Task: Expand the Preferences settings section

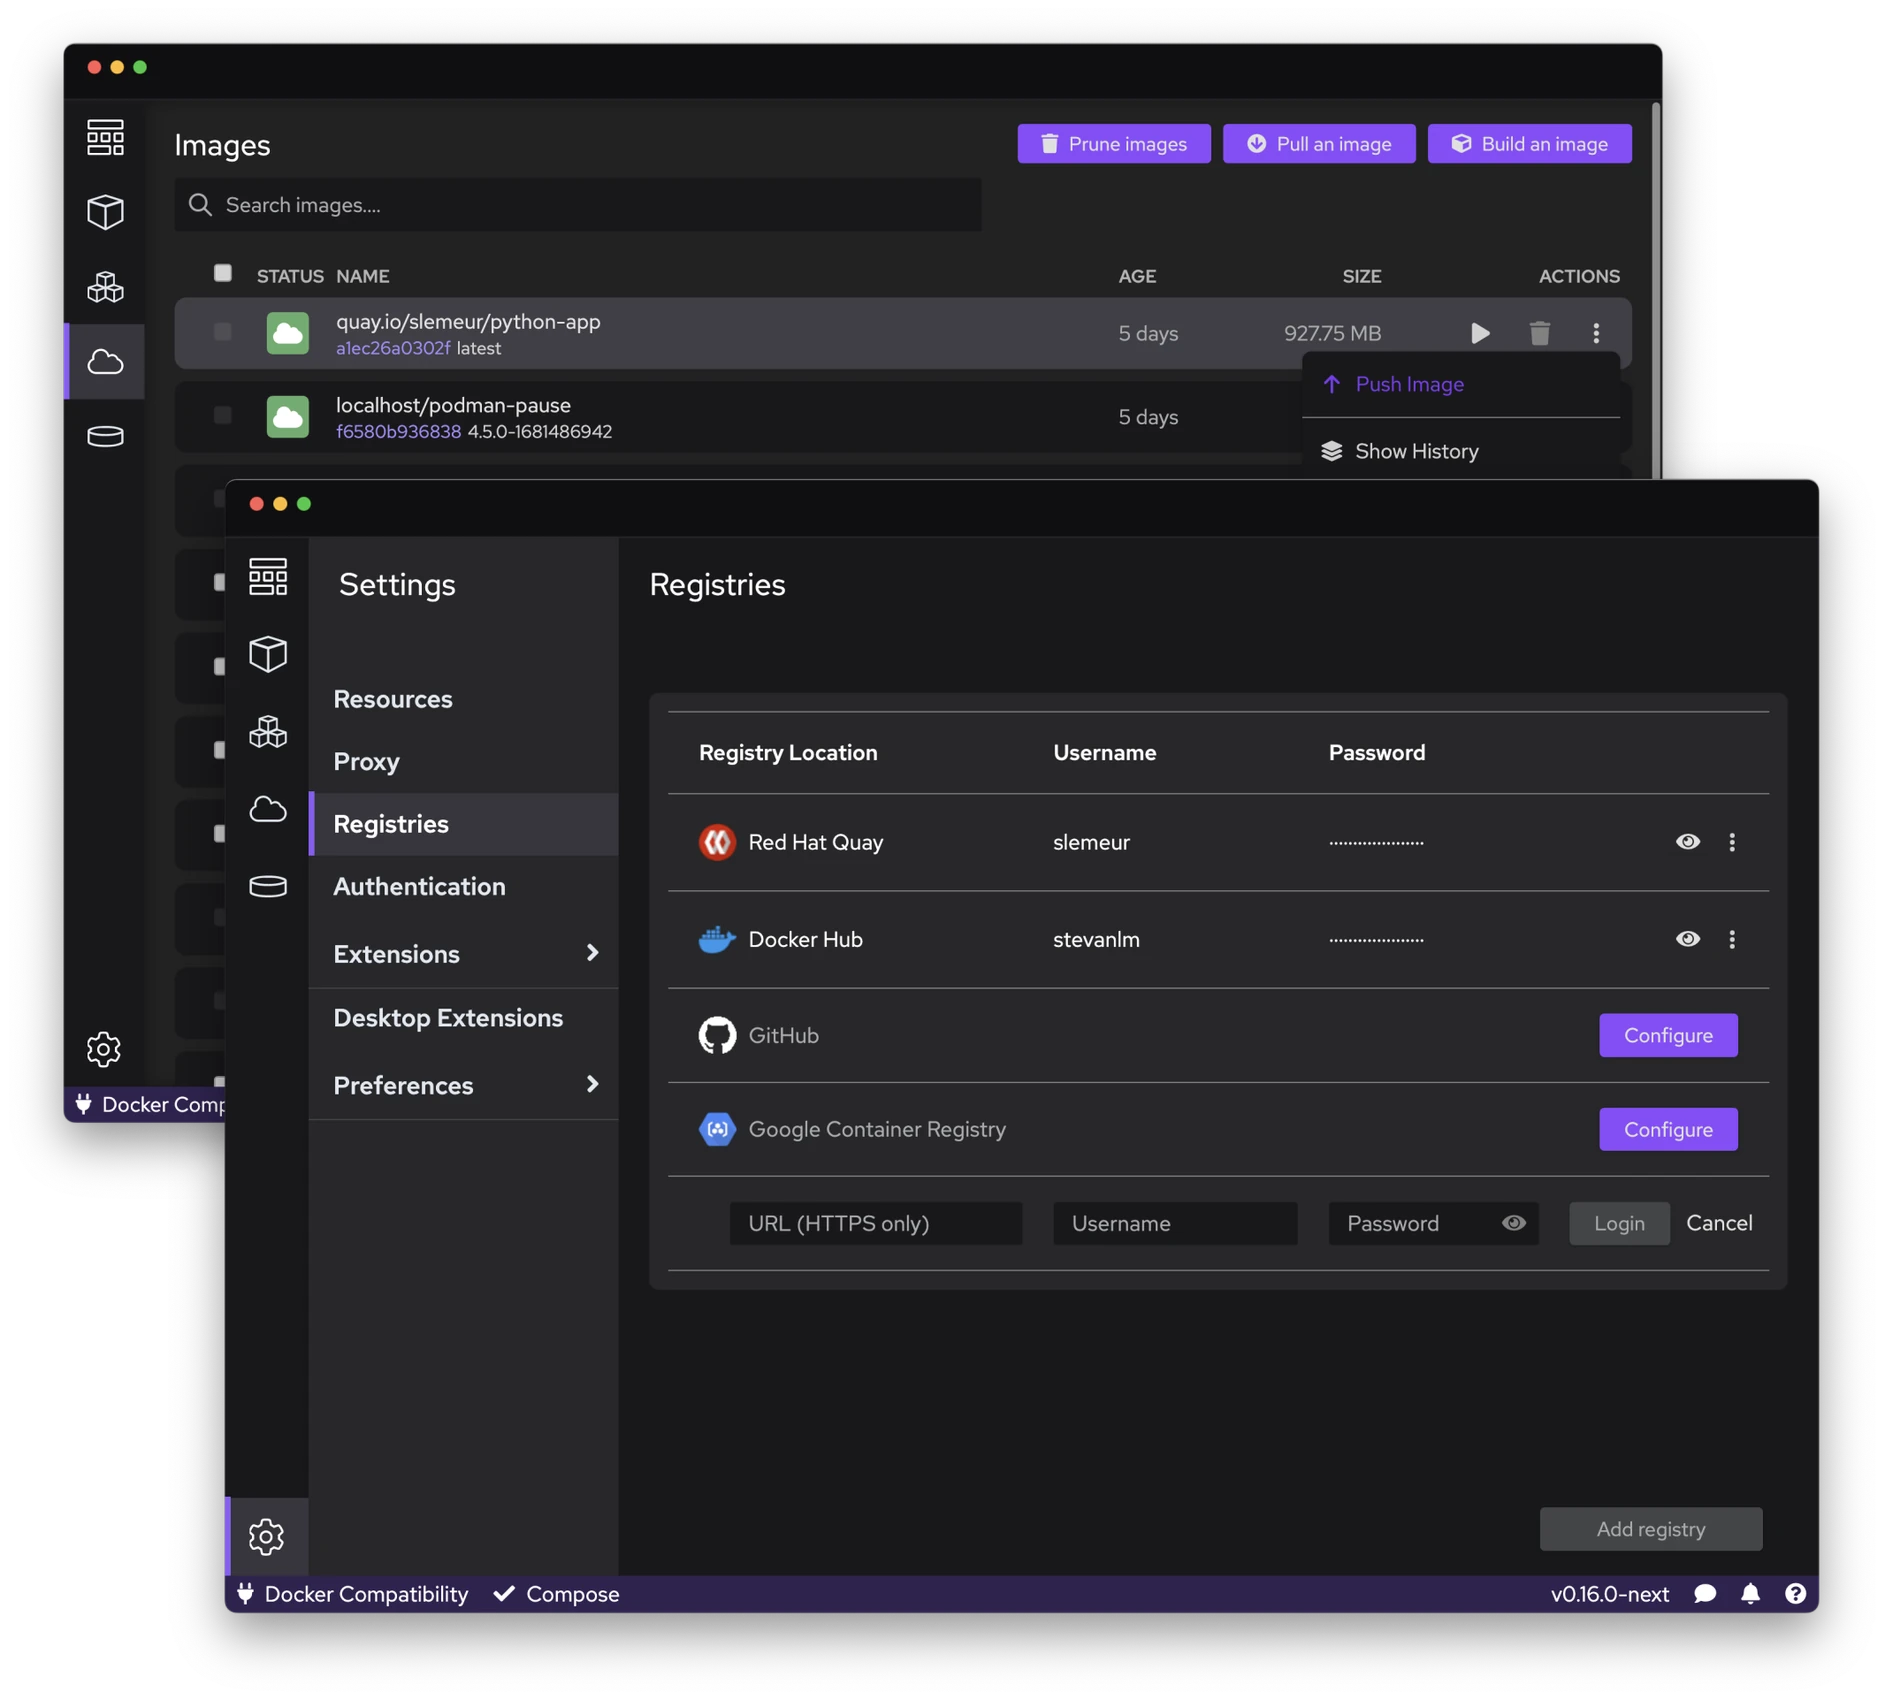Action: pyautogui.click(x=592, y=1085)
